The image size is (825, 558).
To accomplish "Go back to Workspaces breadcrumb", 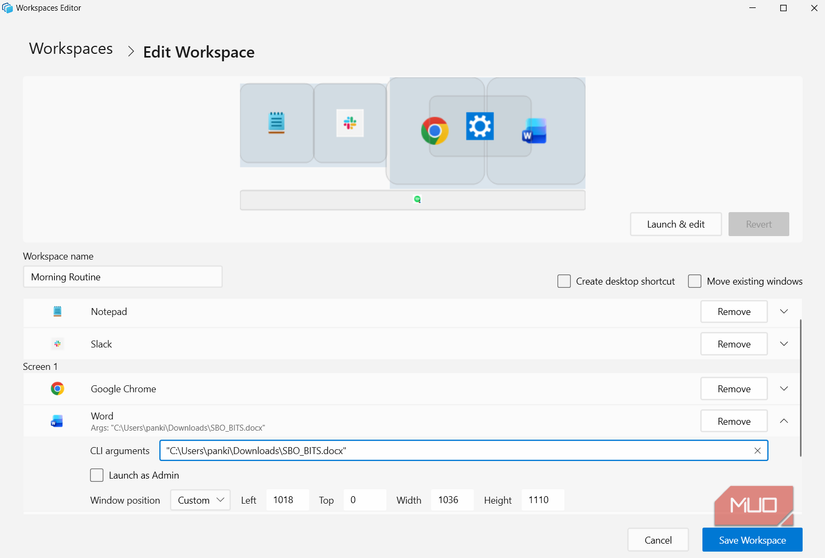I will (x=71, y=49).
